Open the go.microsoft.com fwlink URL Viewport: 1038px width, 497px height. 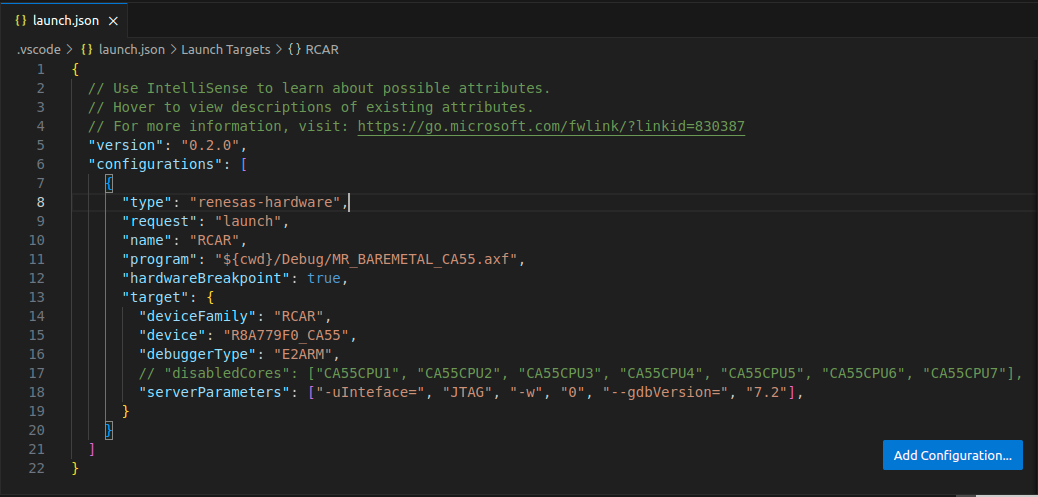coord(551,126)
